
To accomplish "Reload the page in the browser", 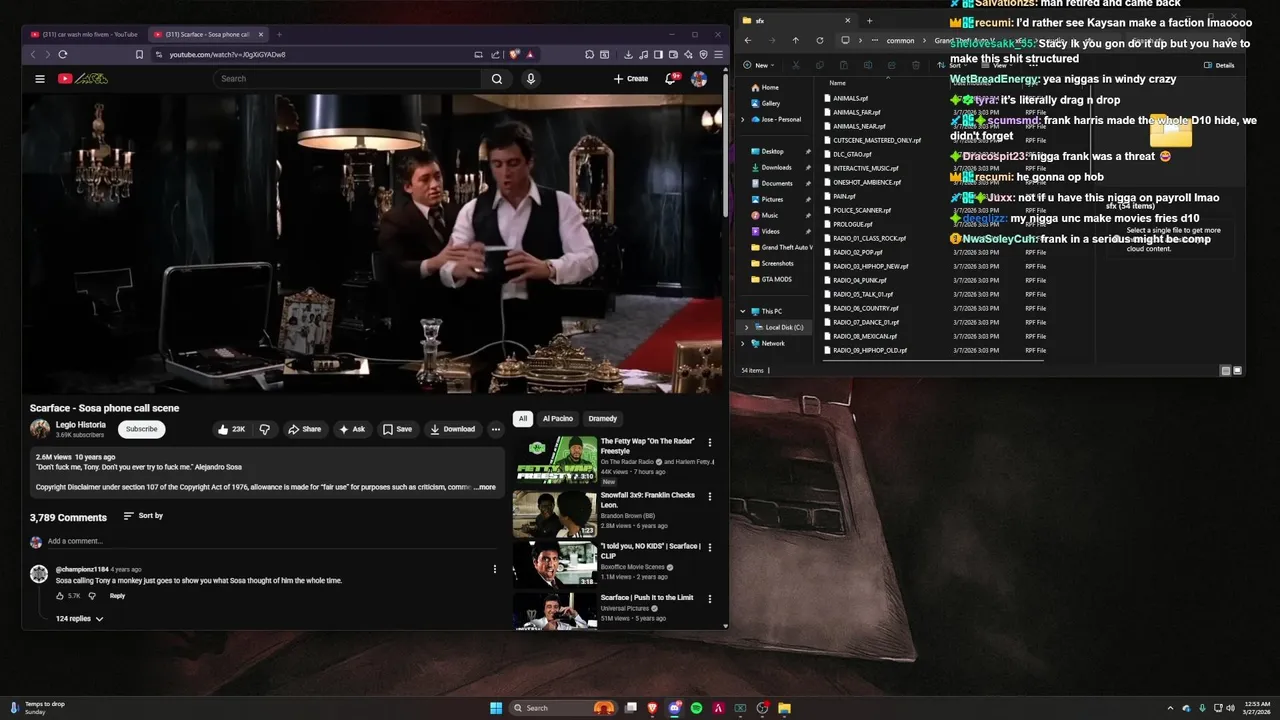I will point(63,54).
